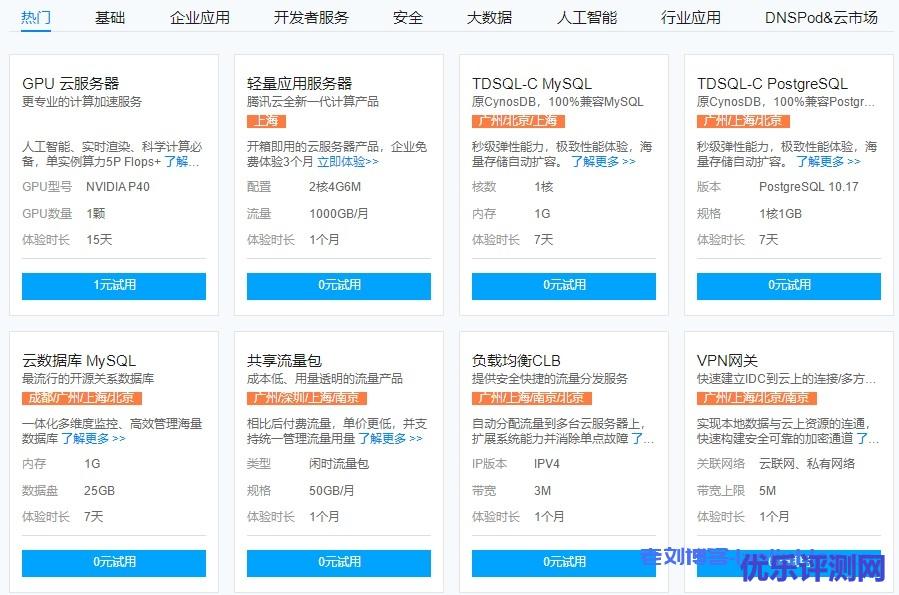This screenshot has width=899, height=595.
Task: Open 立即体验 link in 轻量应用服务器 card
Action: pos(347,161)
